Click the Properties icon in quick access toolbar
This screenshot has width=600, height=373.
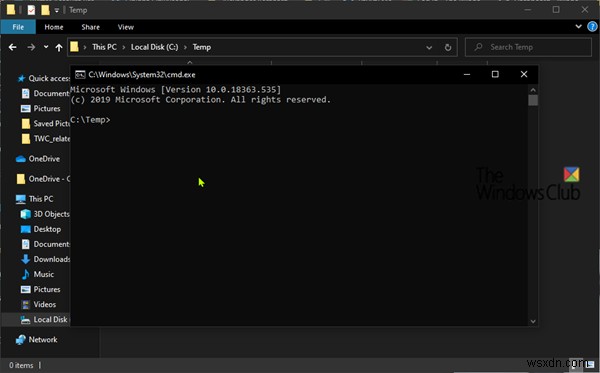click(31, 10)
